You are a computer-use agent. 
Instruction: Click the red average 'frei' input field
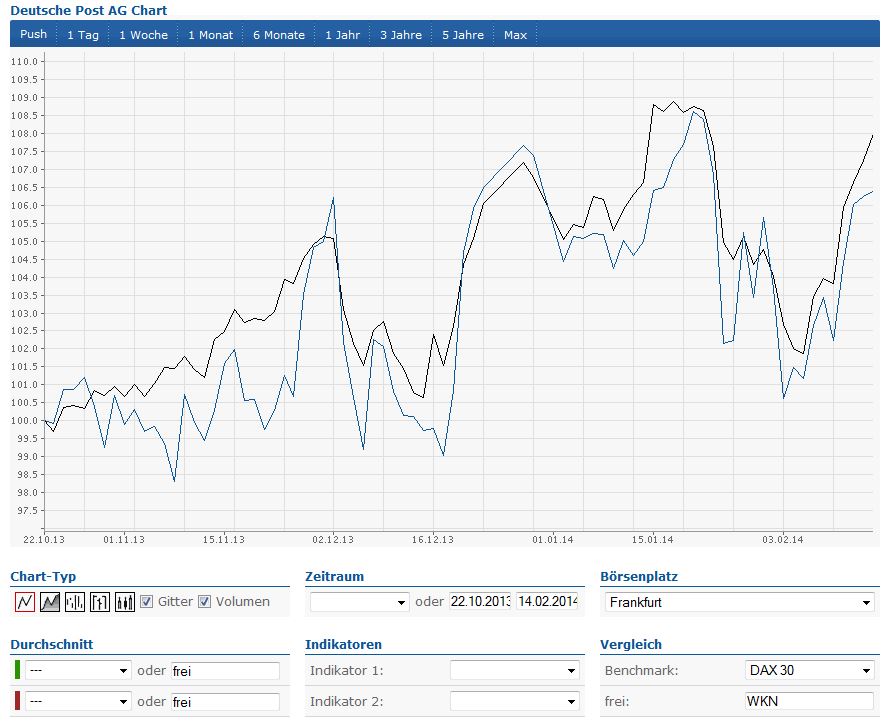225,702
